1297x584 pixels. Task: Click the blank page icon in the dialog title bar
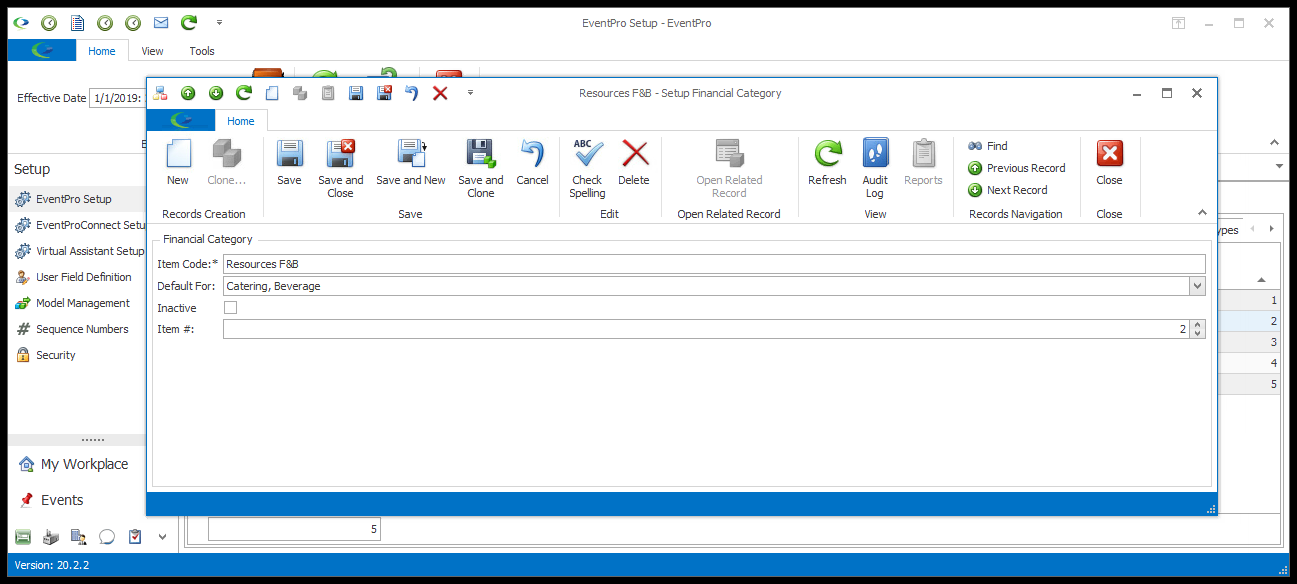[x=272, y=93]
